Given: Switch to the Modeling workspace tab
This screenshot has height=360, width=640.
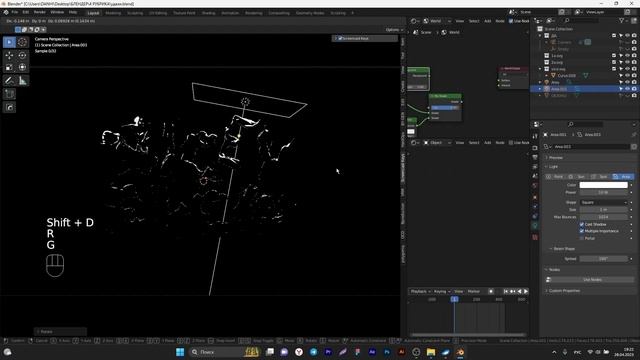Looking at the screenshot, I should tap(113, 13).
